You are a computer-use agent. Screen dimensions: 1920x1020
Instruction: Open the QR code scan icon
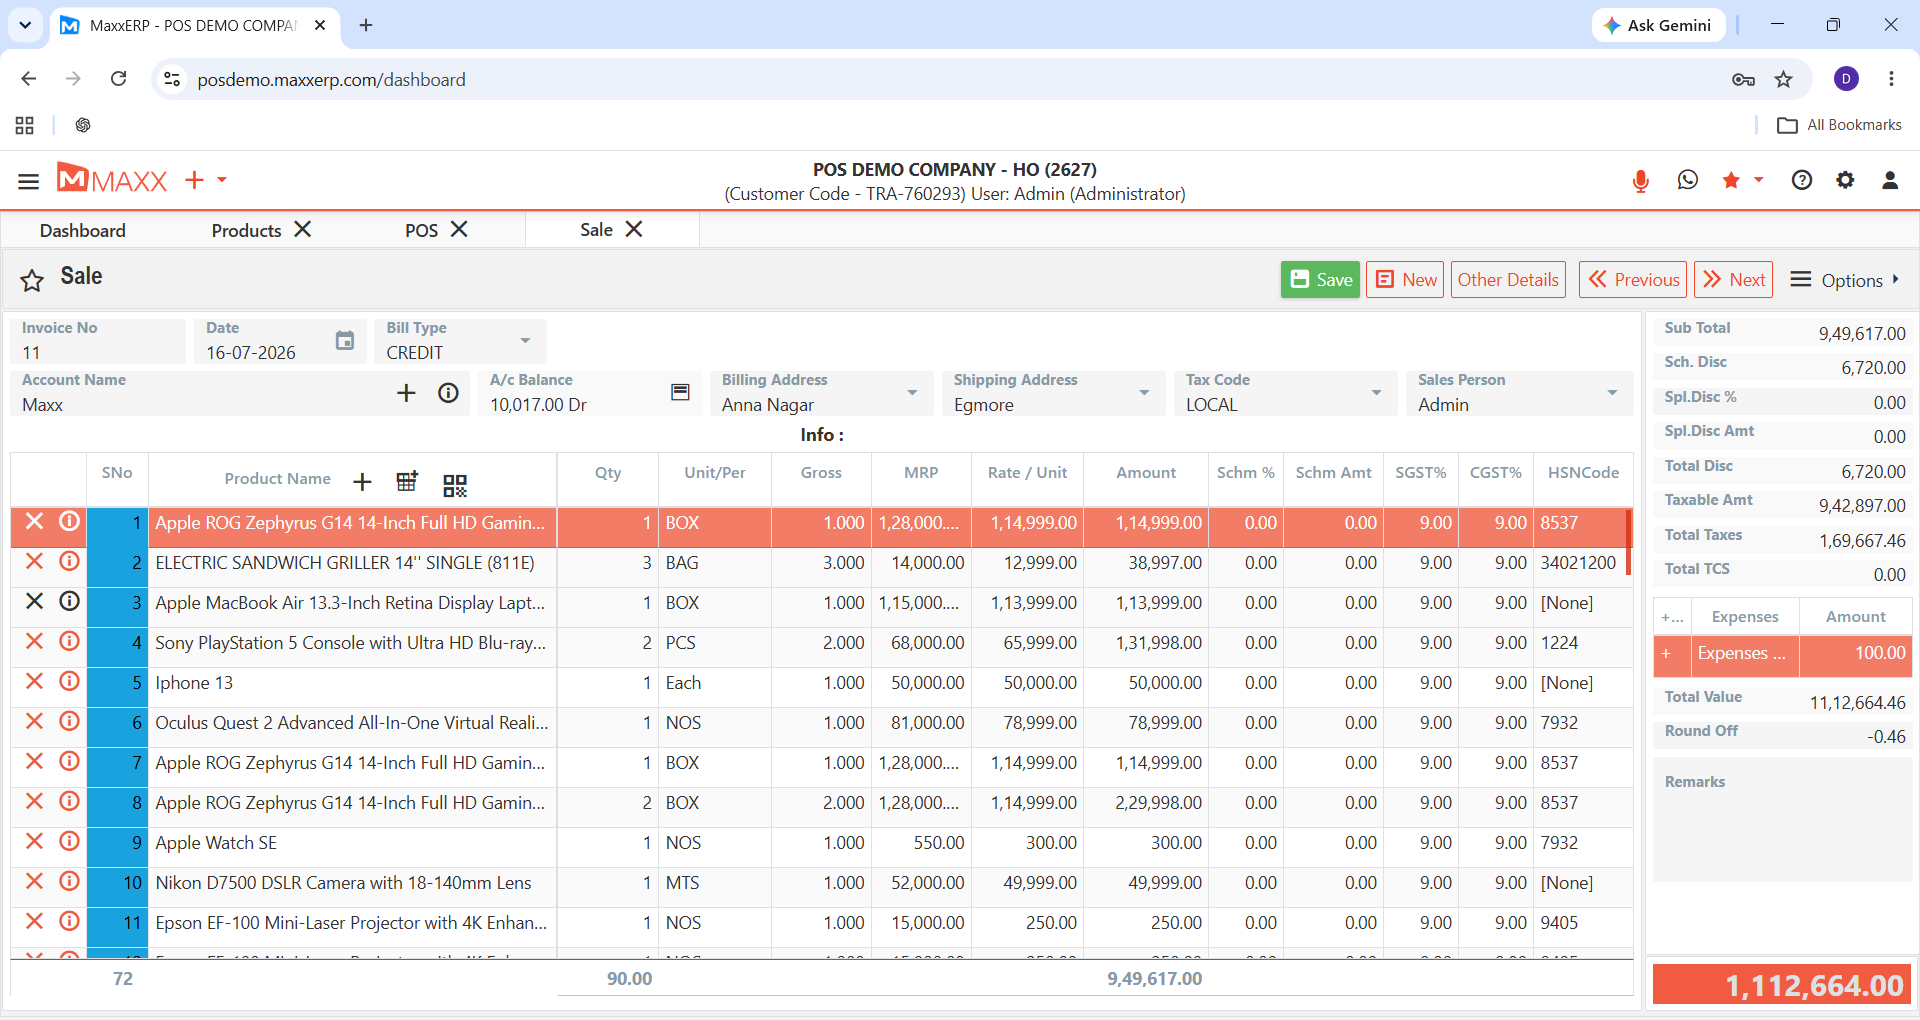click(x=455, y=485)
